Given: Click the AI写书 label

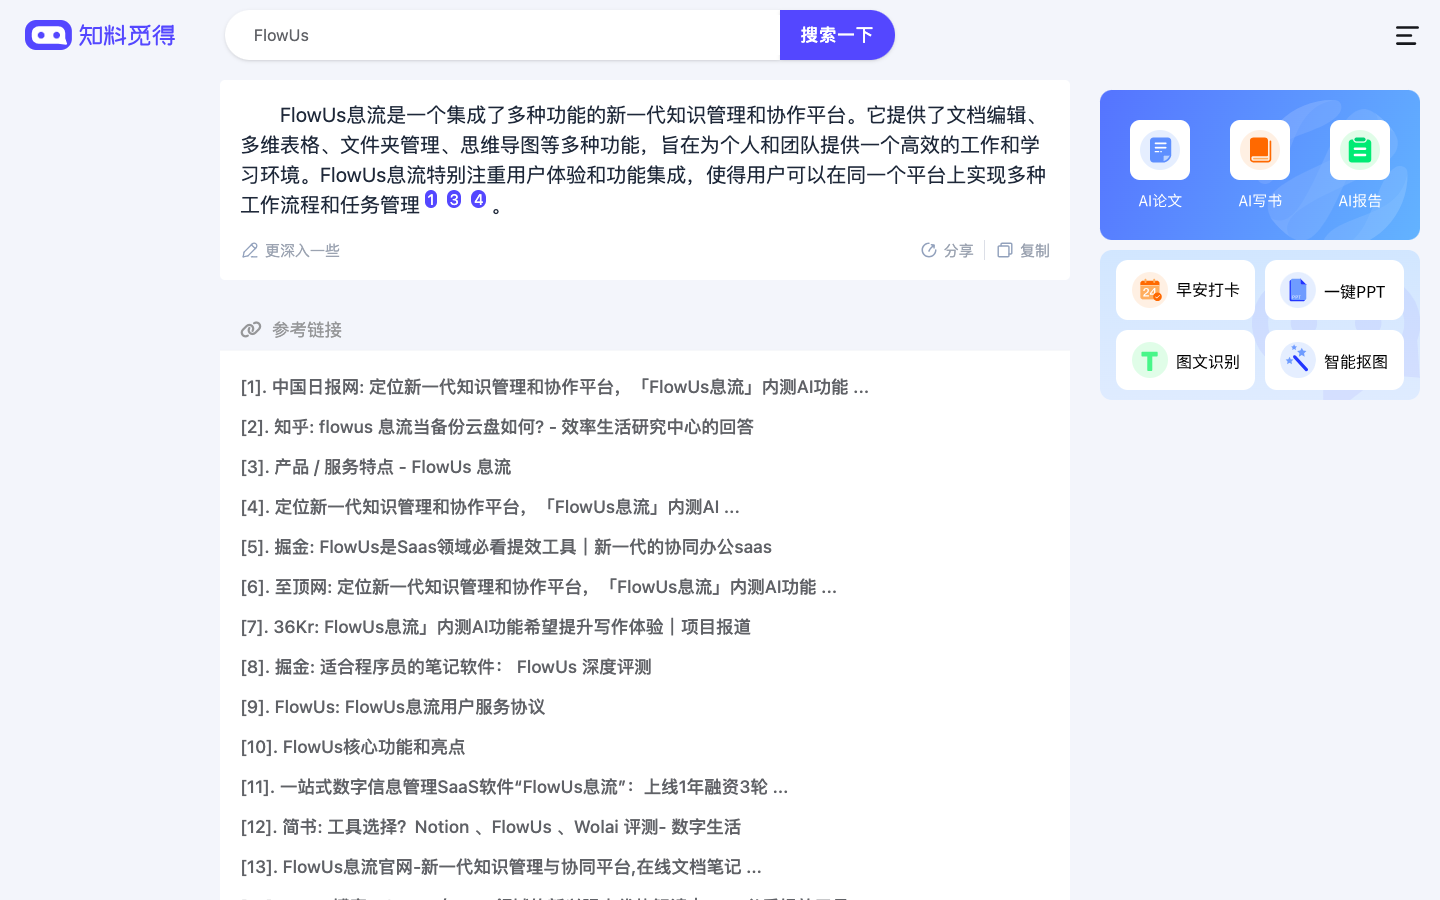Looking at the screenshot, I should point(1260,201).
